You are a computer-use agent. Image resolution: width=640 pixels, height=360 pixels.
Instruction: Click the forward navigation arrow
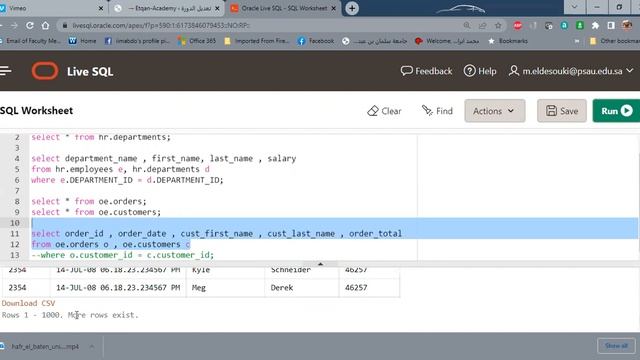pos(14,25)
